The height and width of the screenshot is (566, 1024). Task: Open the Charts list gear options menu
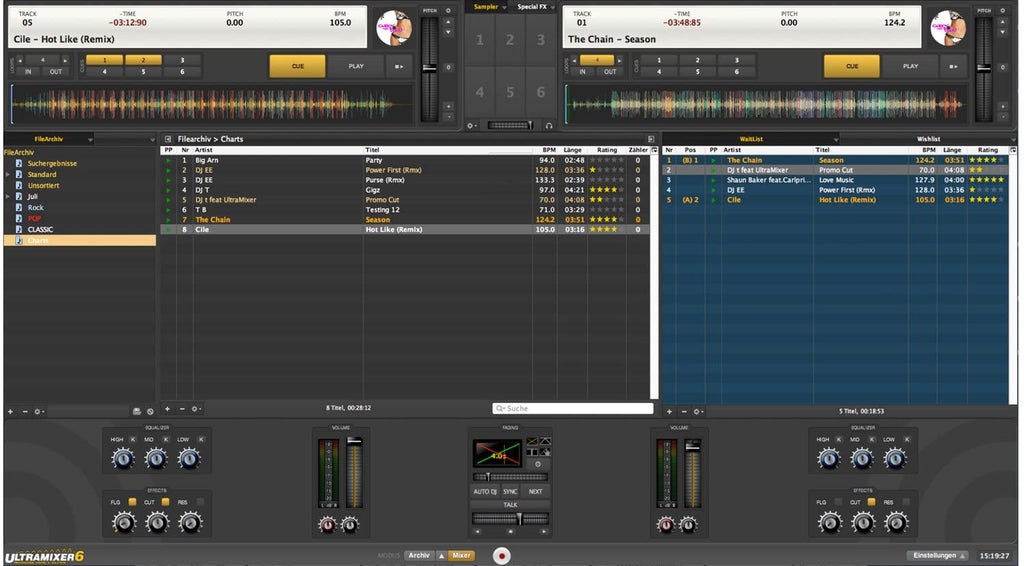tap(196, 409)
